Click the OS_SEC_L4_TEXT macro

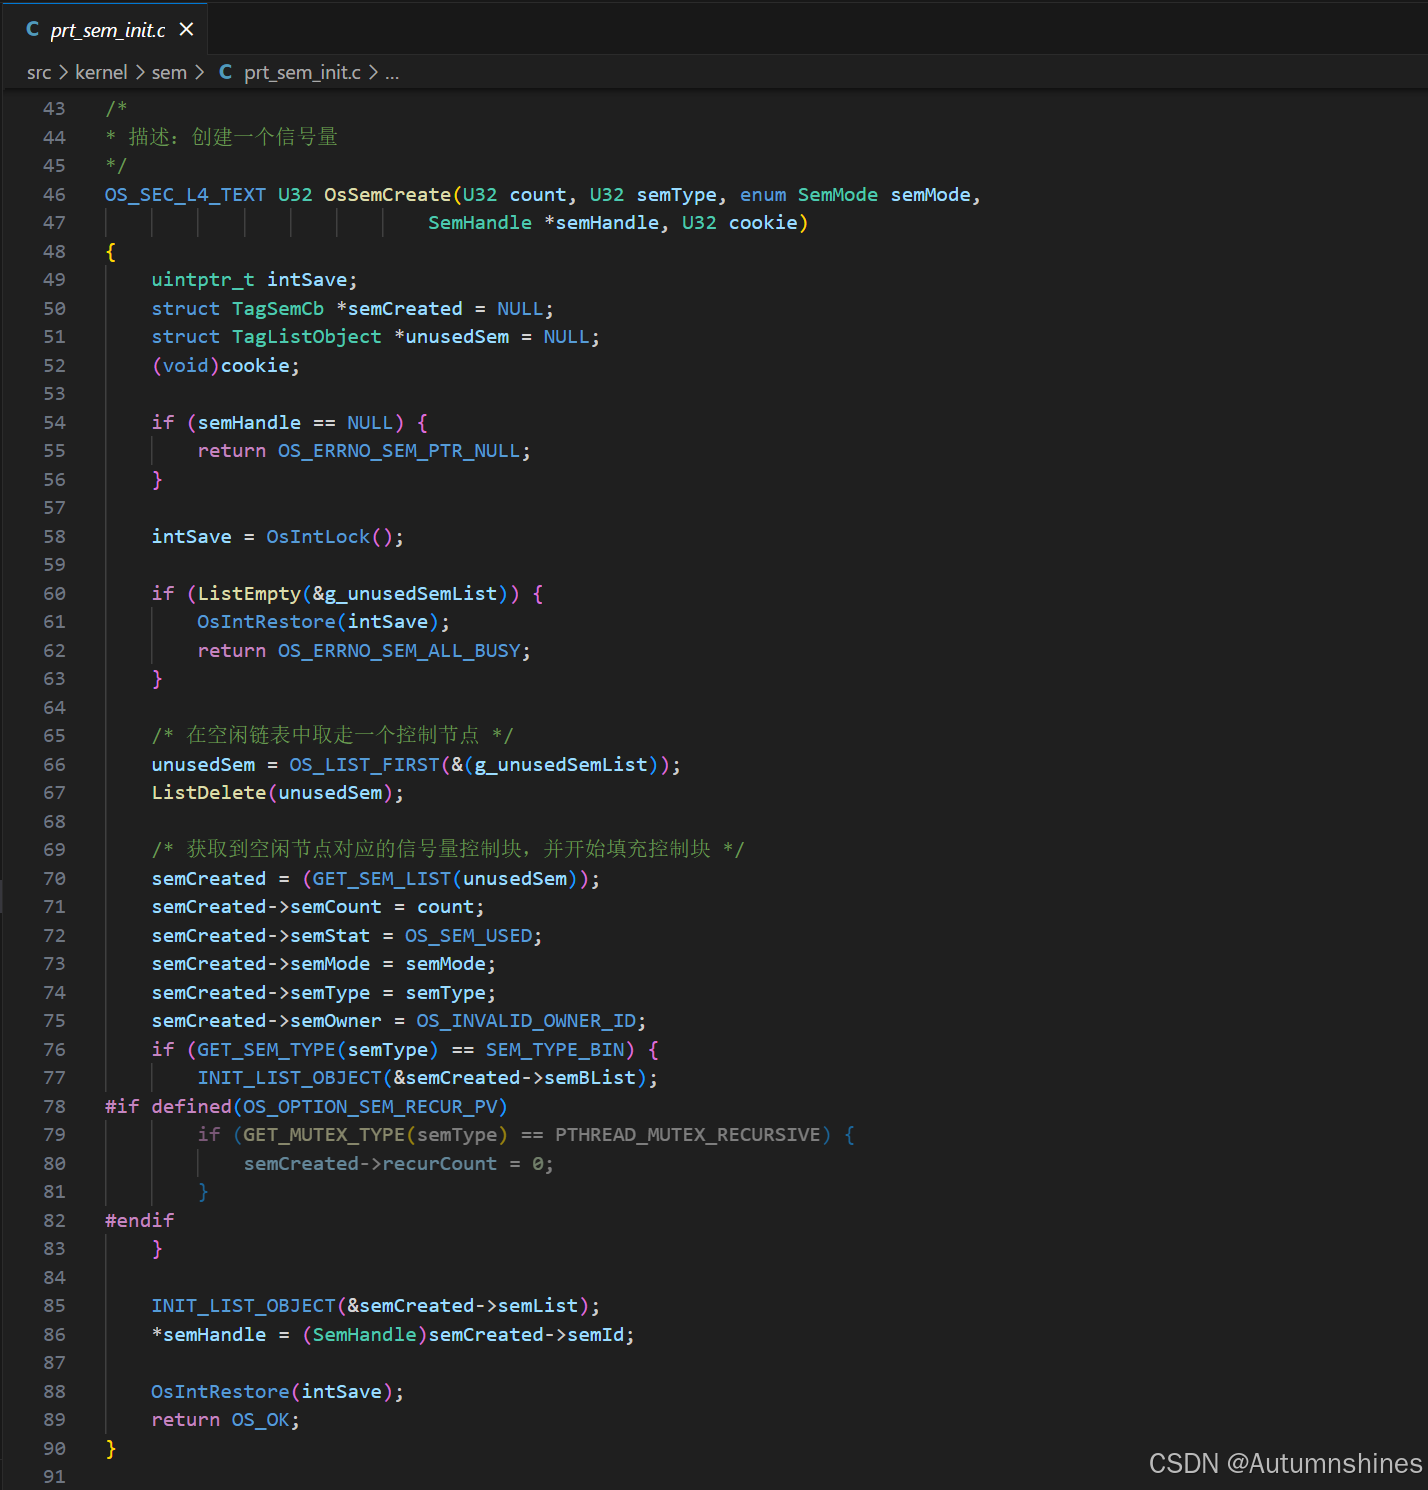pos(185,195)
